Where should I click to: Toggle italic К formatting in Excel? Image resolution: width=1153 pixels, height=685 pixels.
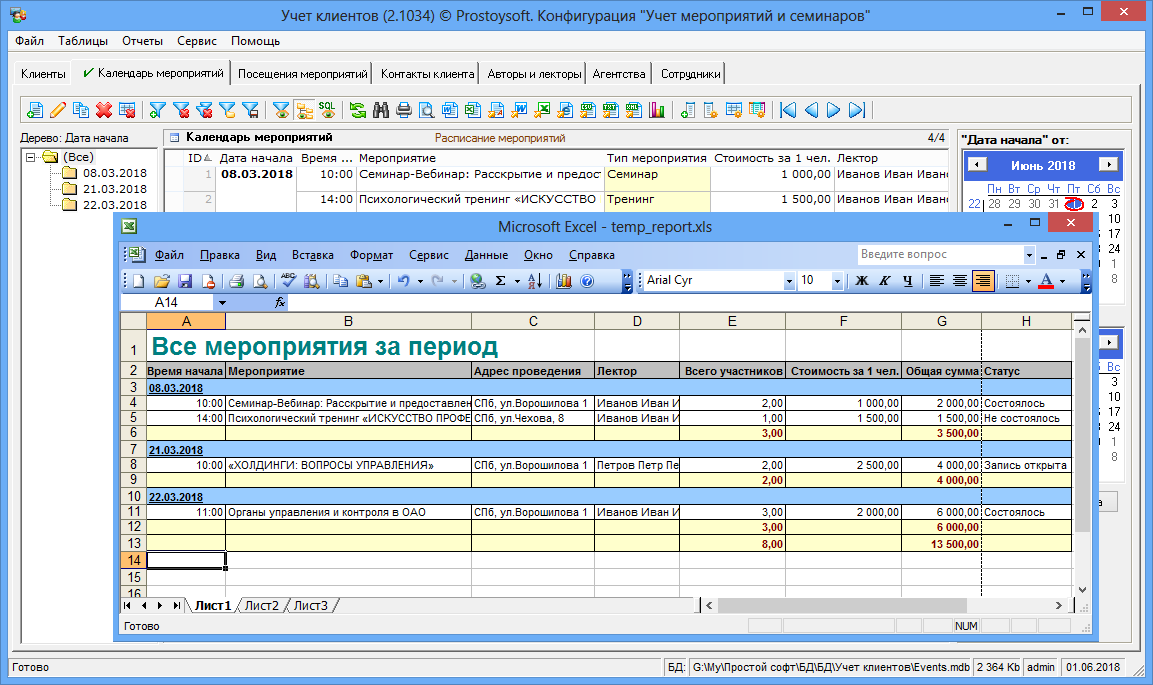point(885,281)
